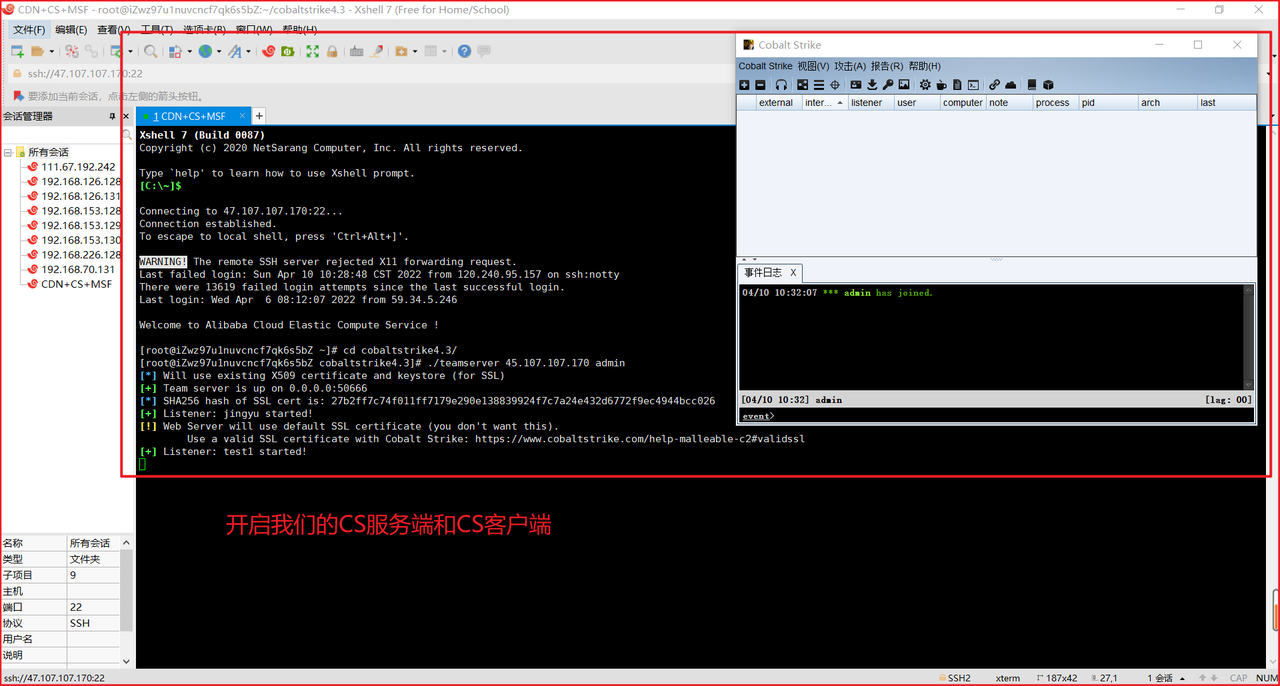1280x686 pixels.
Task: Toggle full screen mode icon in Xshell
Action: pyautogui.click(x=312, y=51)
